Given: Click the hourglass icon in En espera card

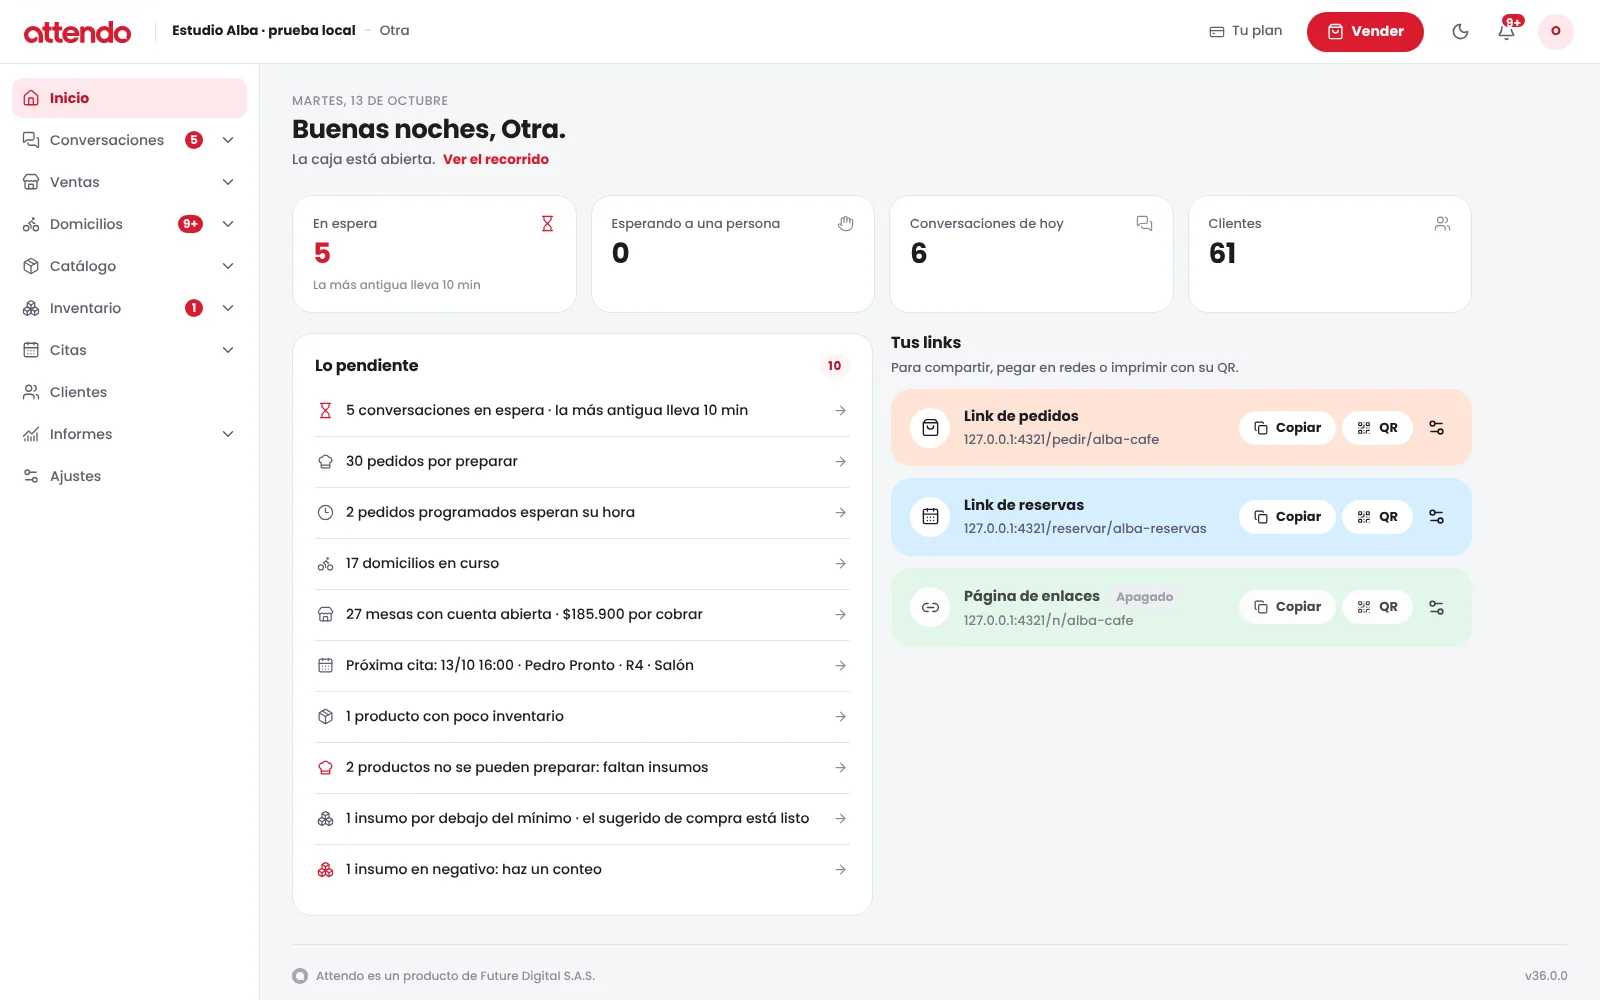Looking at the screenshot, I should (547, 224).
